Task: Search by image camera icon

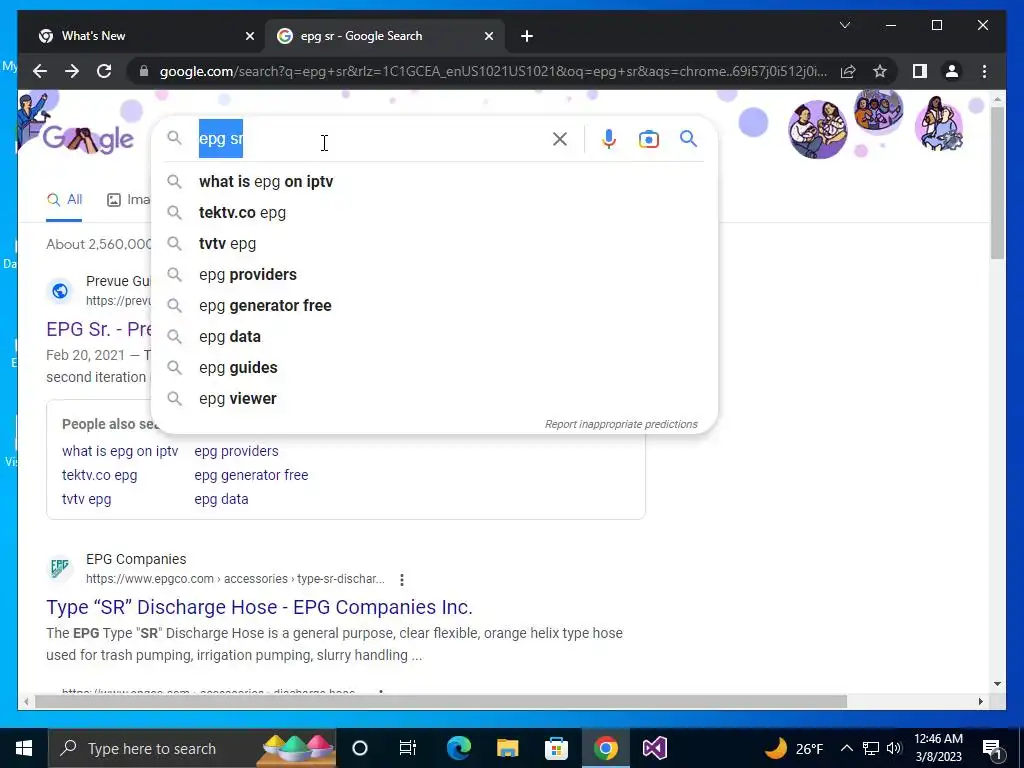Action: pos(648,138)
